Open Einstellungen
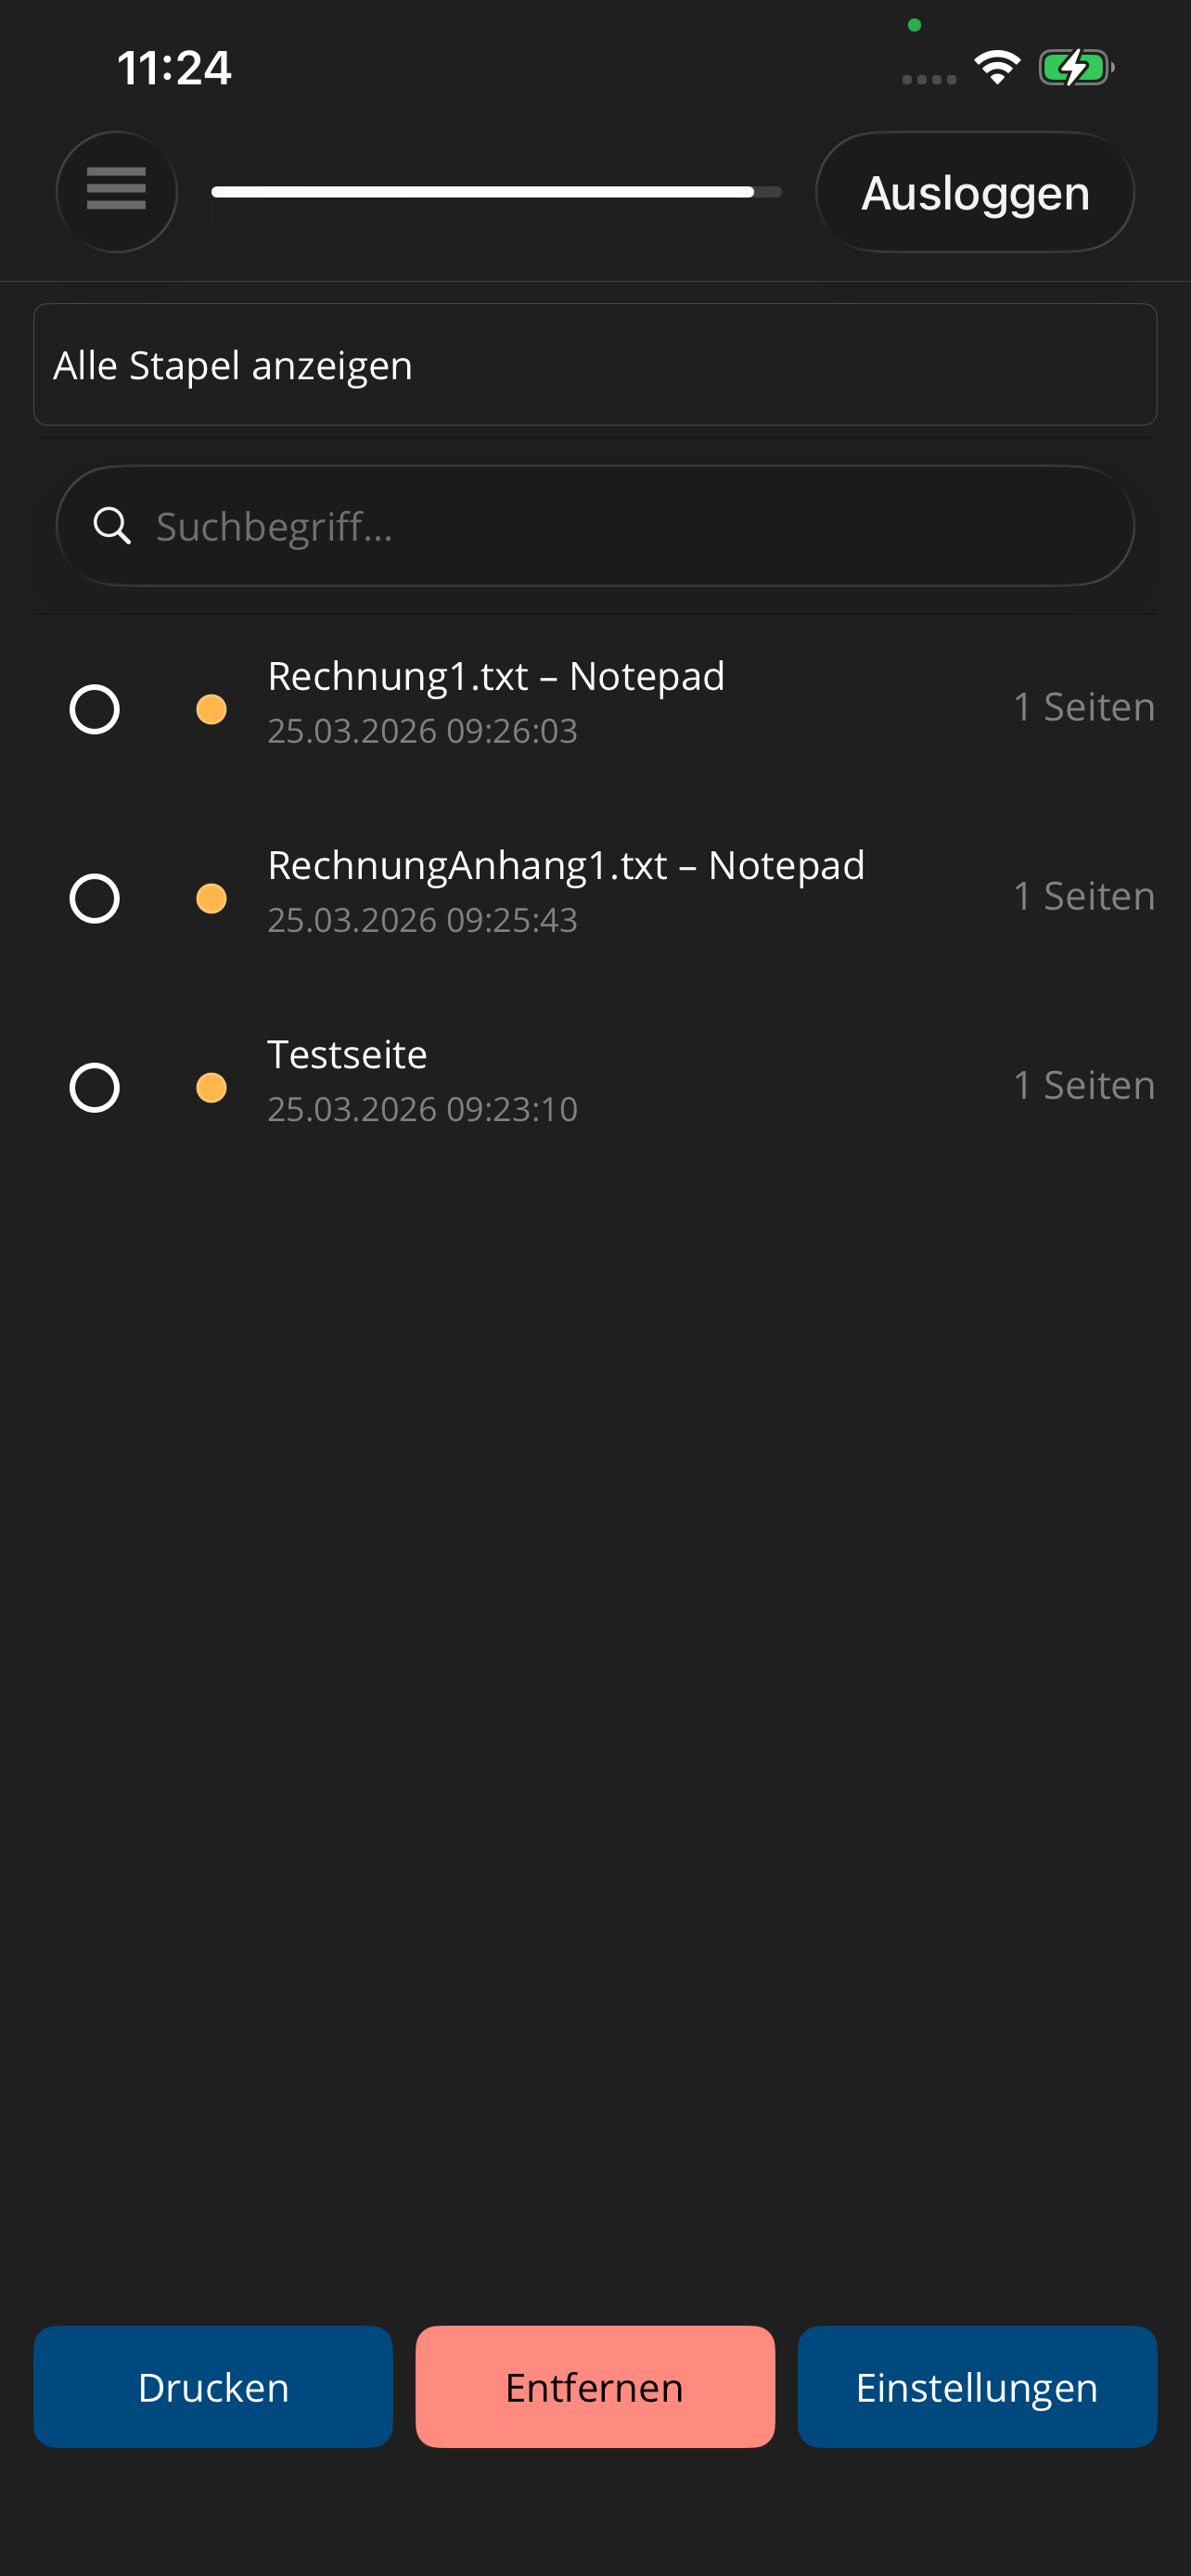 click(977, 2386)
